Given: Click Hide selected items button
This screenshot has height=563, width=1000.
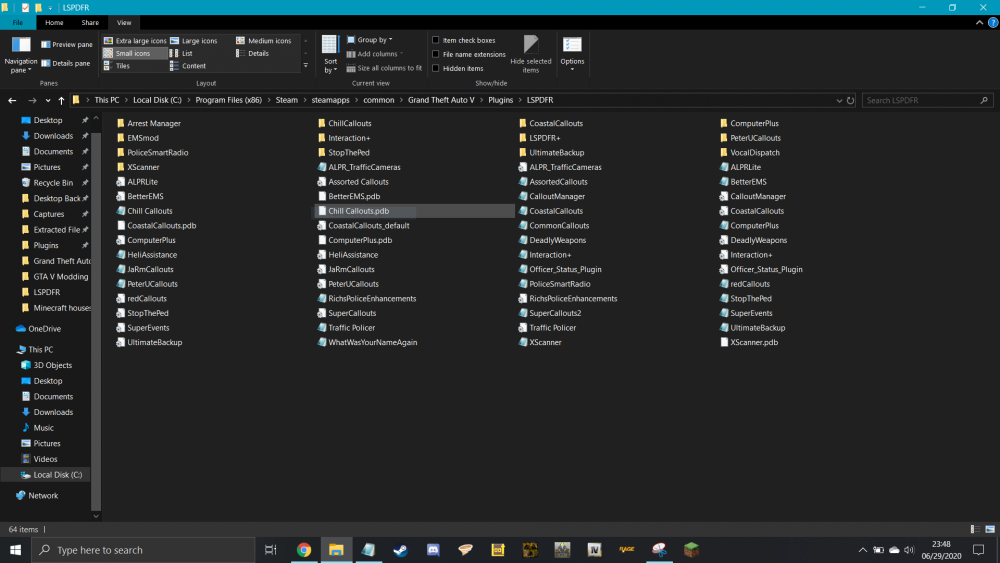Looking at the screenshot, I should [x=531, y=55].
